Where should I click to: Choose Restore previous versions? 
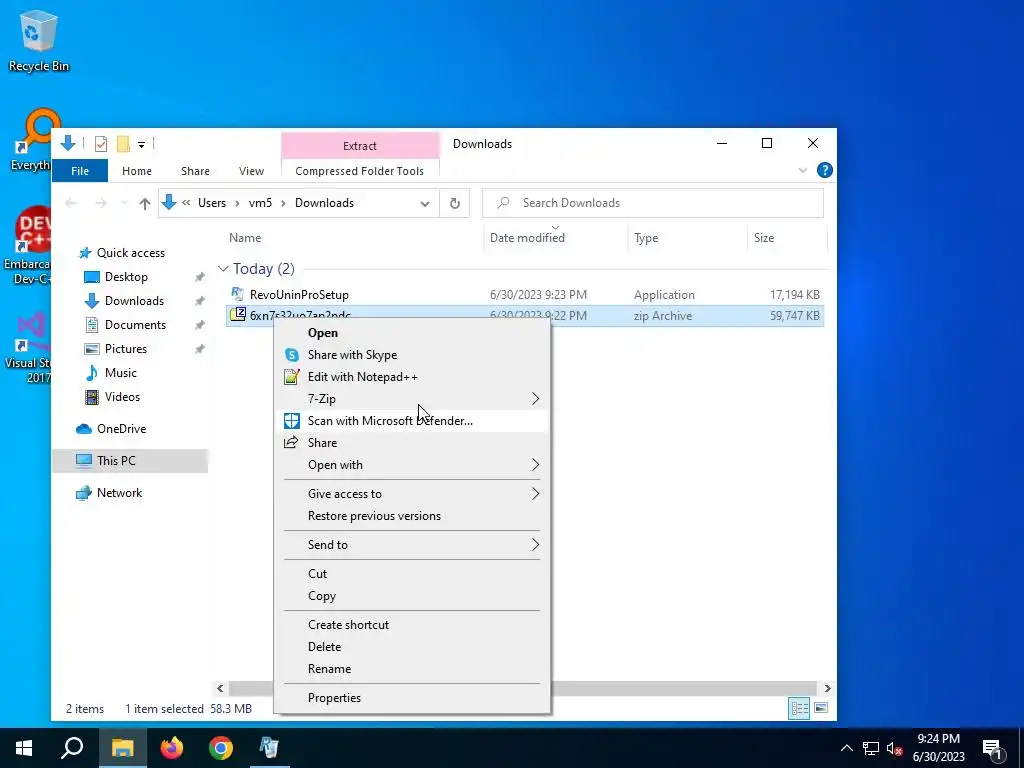point(412,516)
